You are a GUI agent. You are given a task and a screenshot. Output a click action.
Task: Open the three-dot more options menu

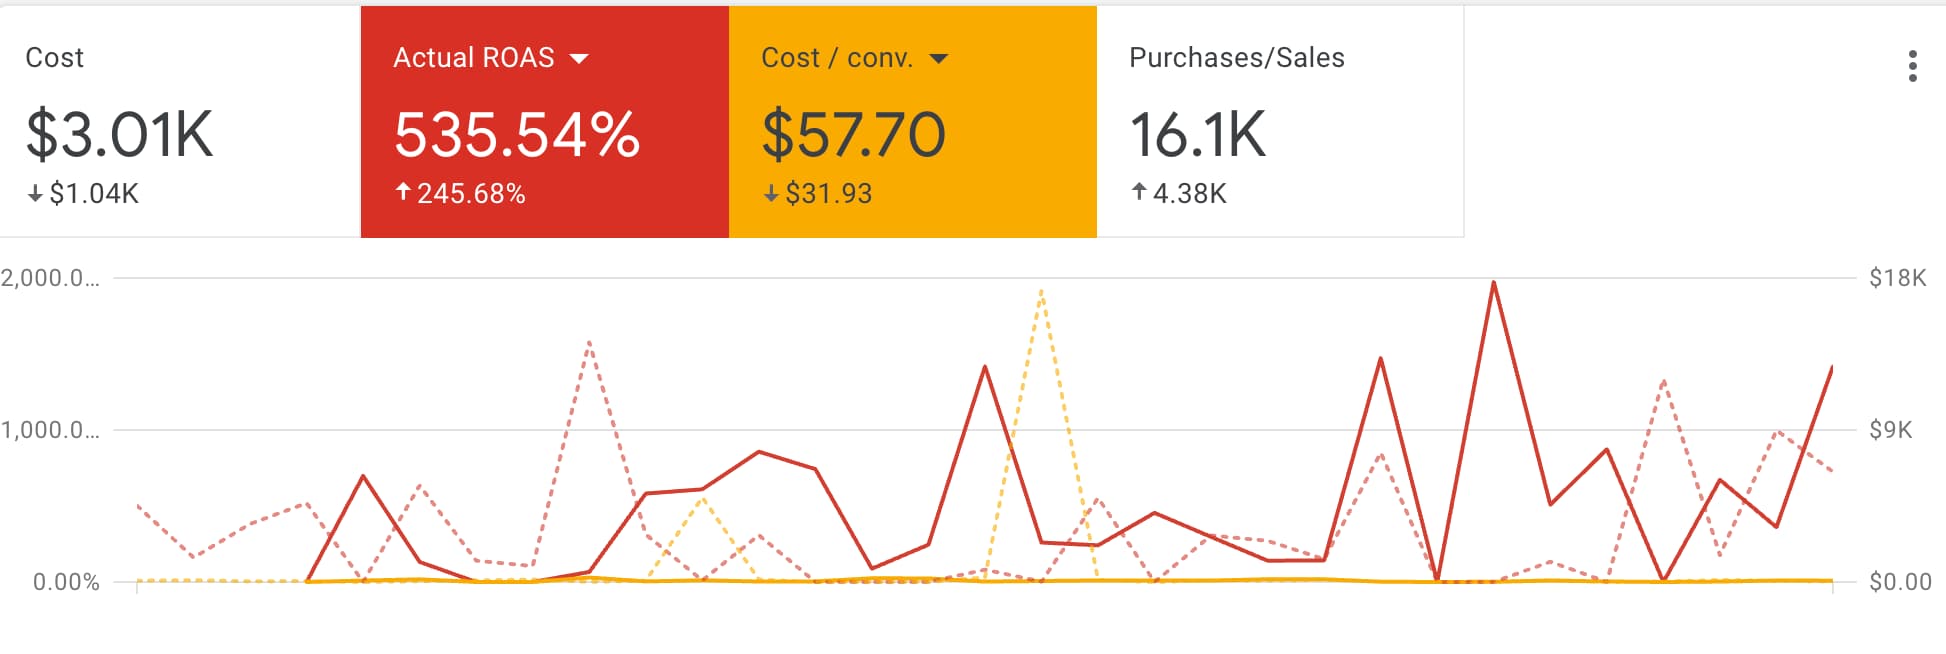[1912, 66]
